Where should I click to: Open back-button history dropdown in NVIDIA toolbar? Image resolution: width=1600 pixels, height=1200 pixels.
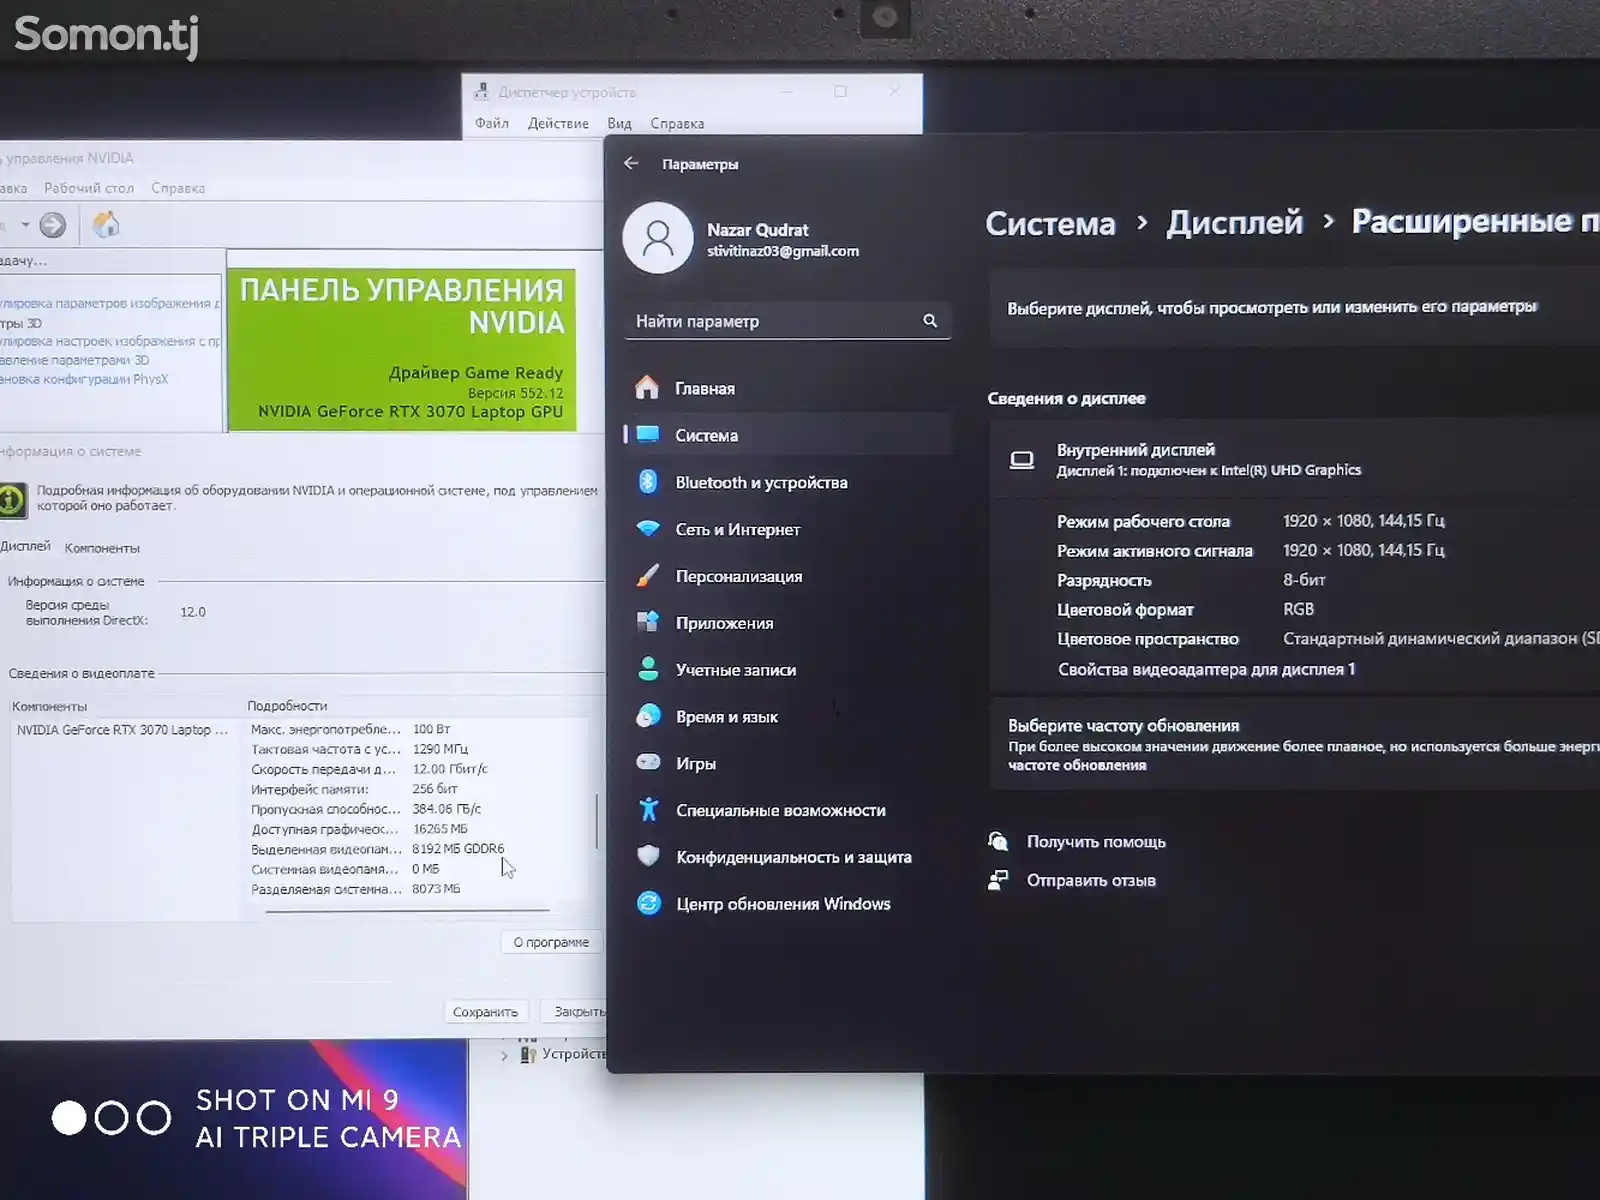[25, 225]
